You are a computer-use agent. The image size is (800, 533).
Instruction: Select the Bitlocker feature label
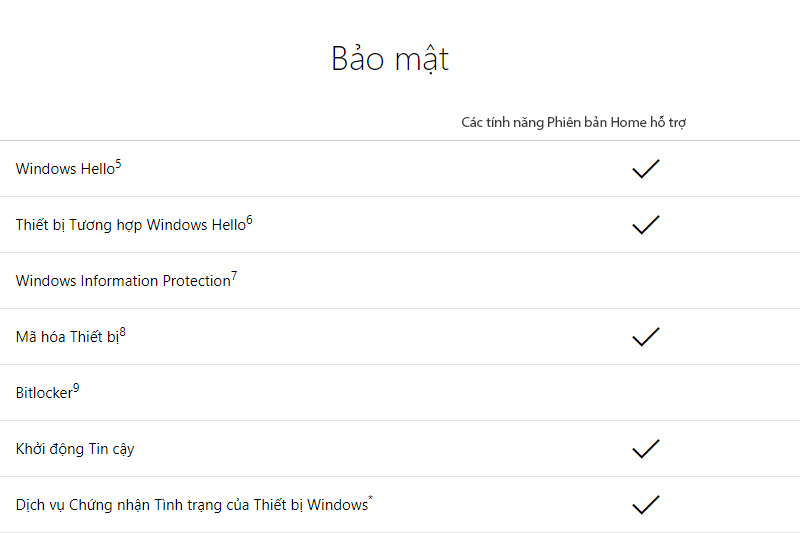(44, 393)
